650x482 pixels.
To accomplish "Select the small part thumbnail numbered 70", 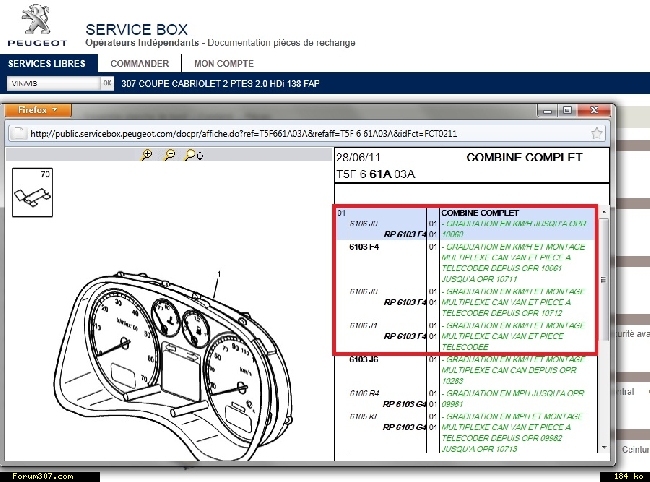I will pyautogui.click(x=32, y=192).
